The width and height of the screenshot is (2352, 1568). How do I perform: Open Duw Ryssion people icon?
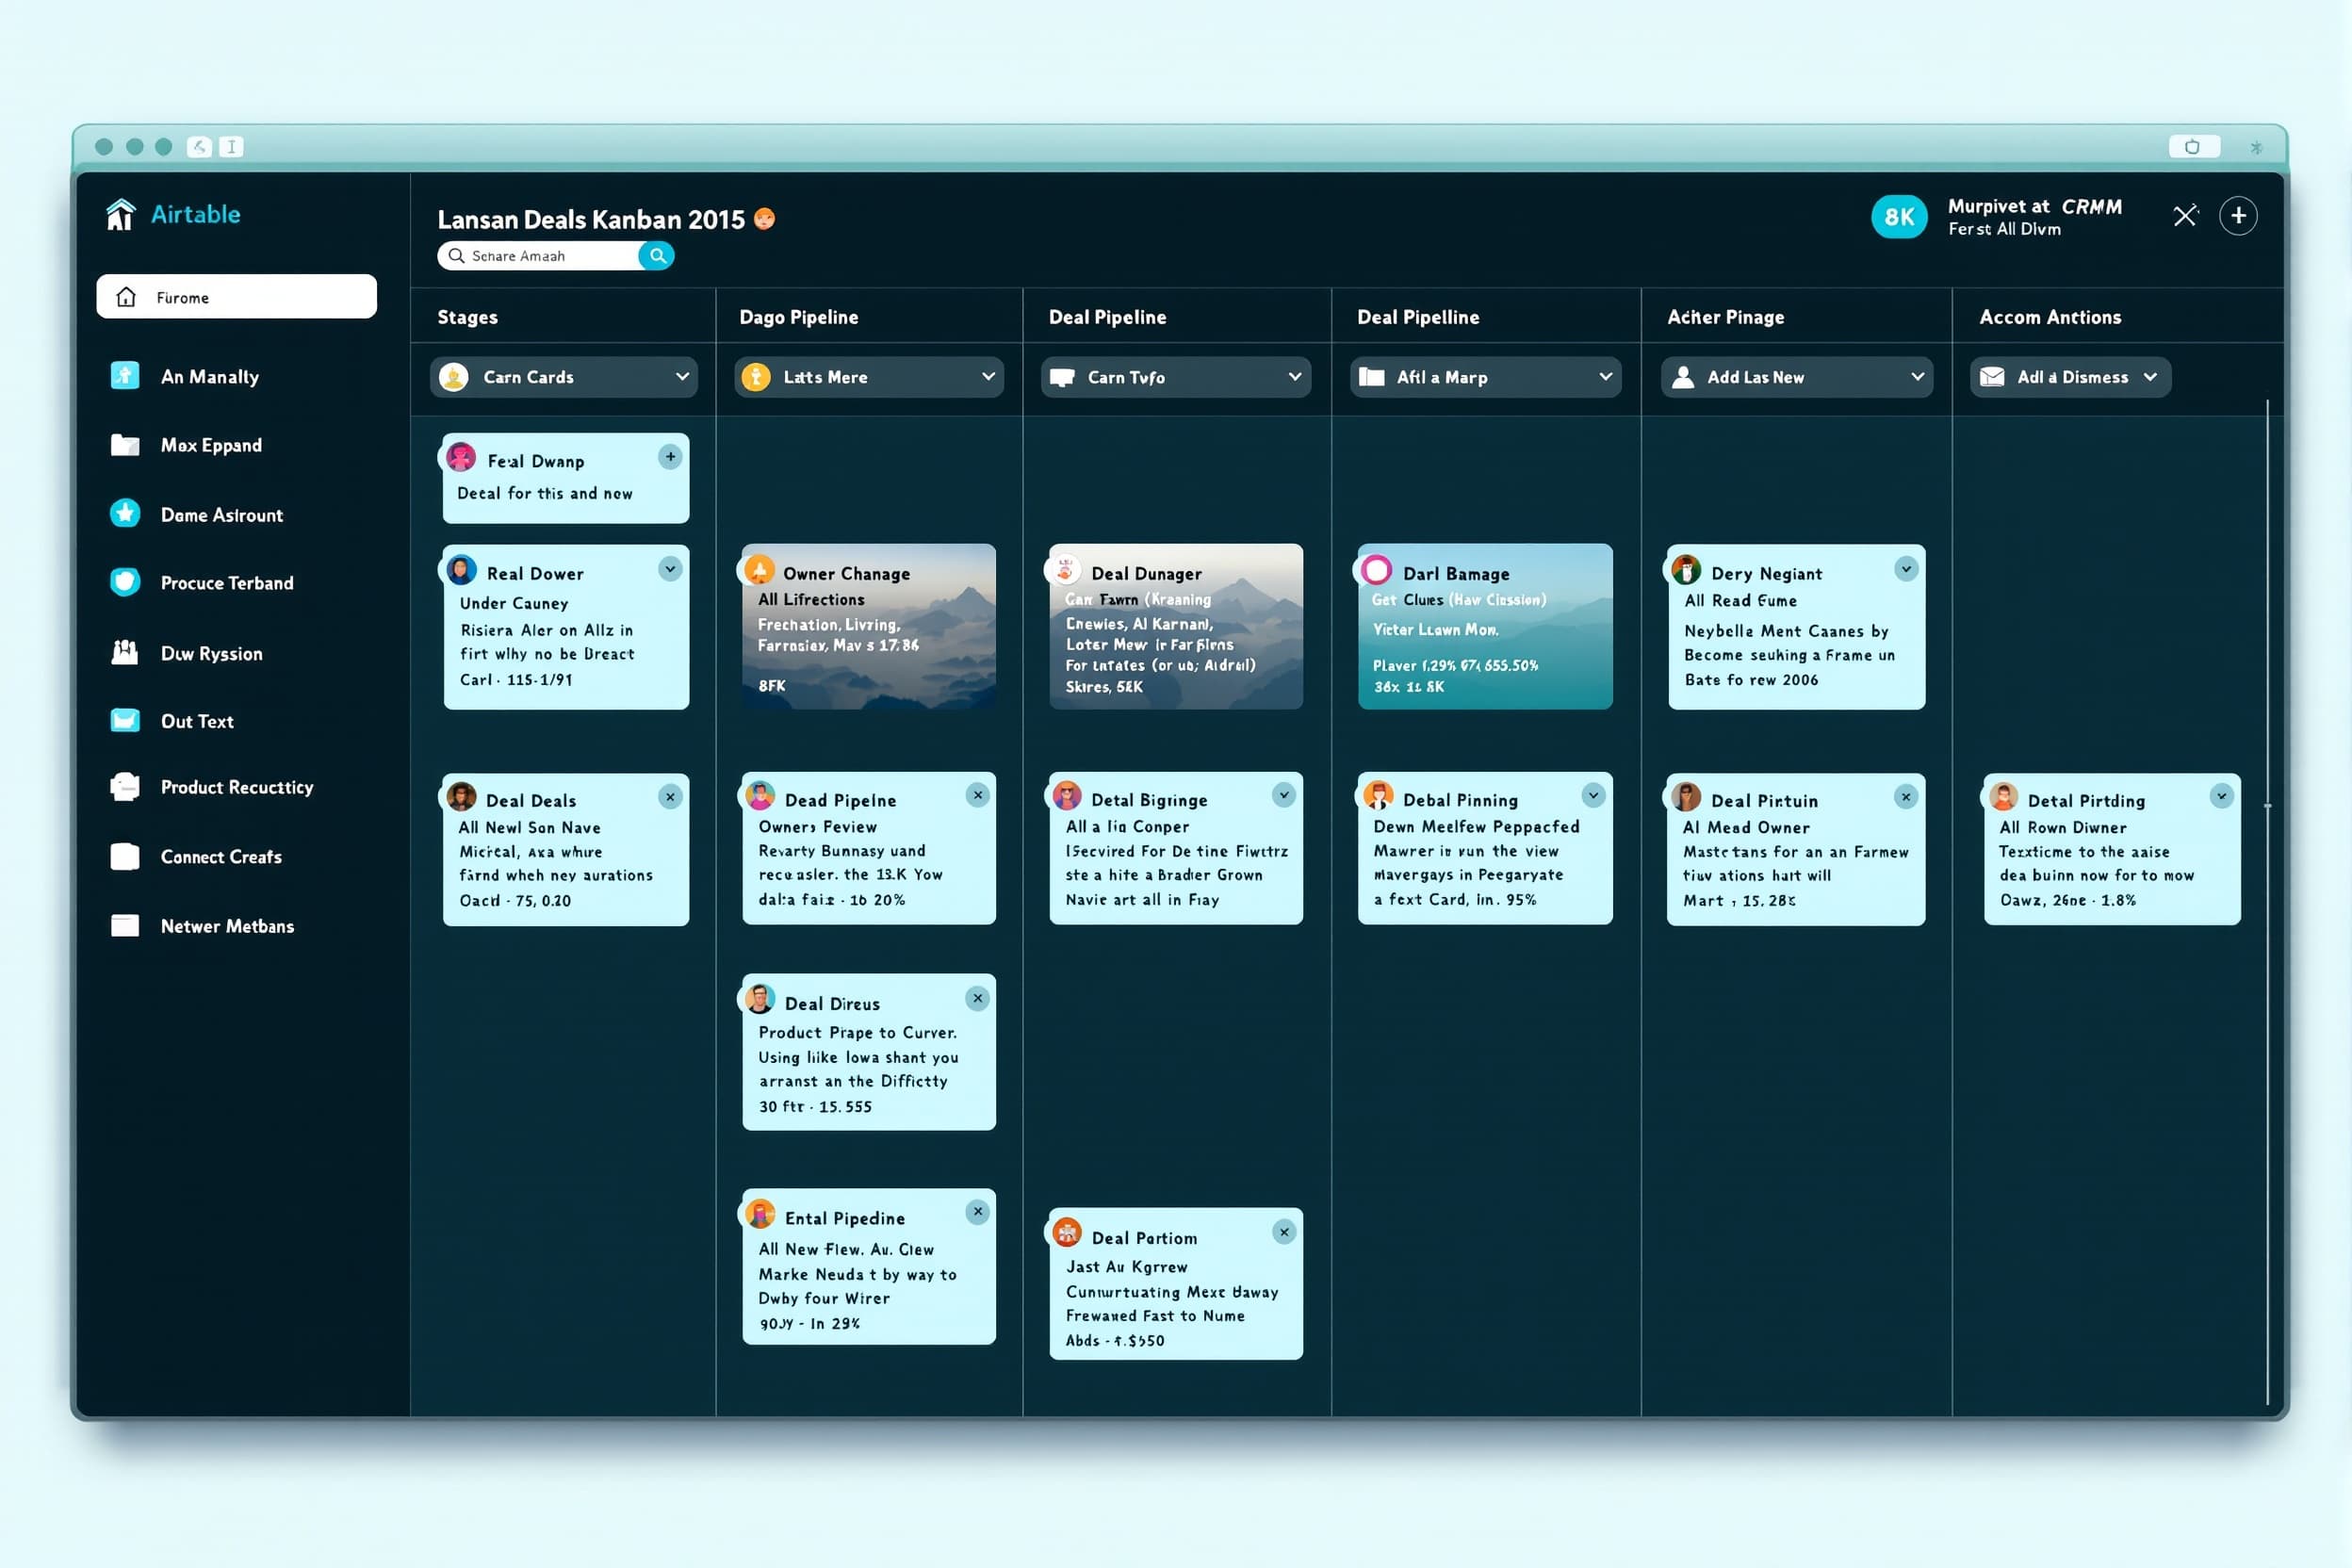click(125, 653)
